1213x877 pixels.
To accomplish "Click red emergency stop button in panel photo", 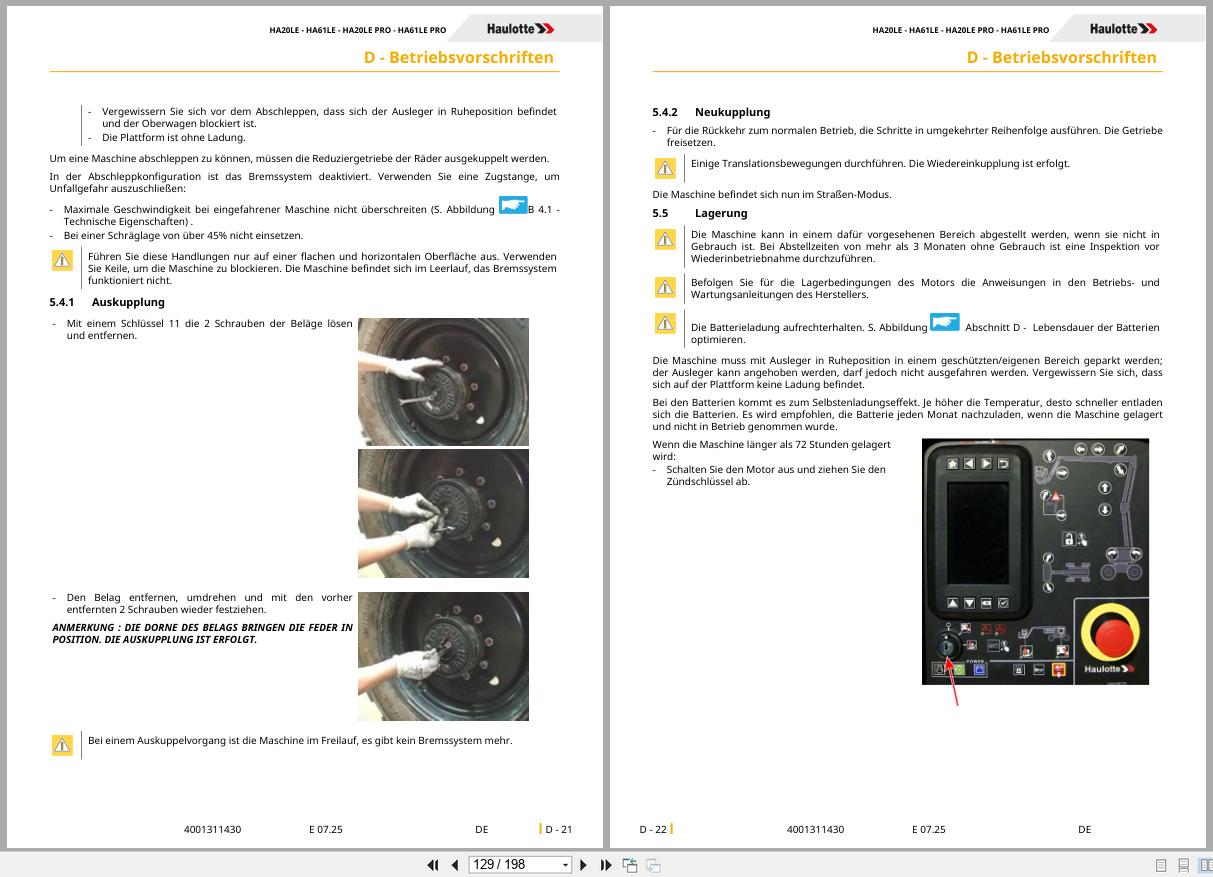I will pos(1111,634).
